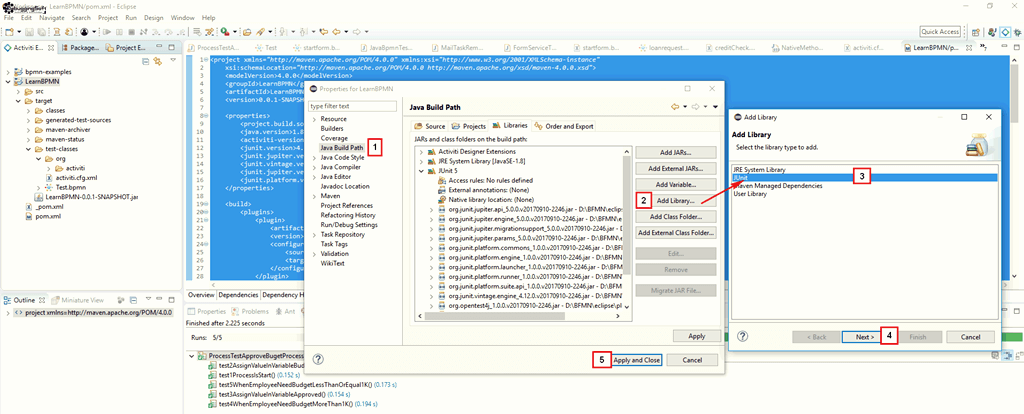Open the Dependencies tab of pom editor
1024x414 pixels.
point(238,295)
